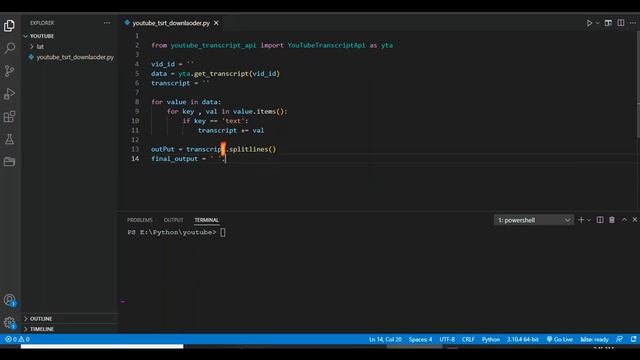
Task: Switch to the TERMINAL panel tab
Action: point(207,220)
